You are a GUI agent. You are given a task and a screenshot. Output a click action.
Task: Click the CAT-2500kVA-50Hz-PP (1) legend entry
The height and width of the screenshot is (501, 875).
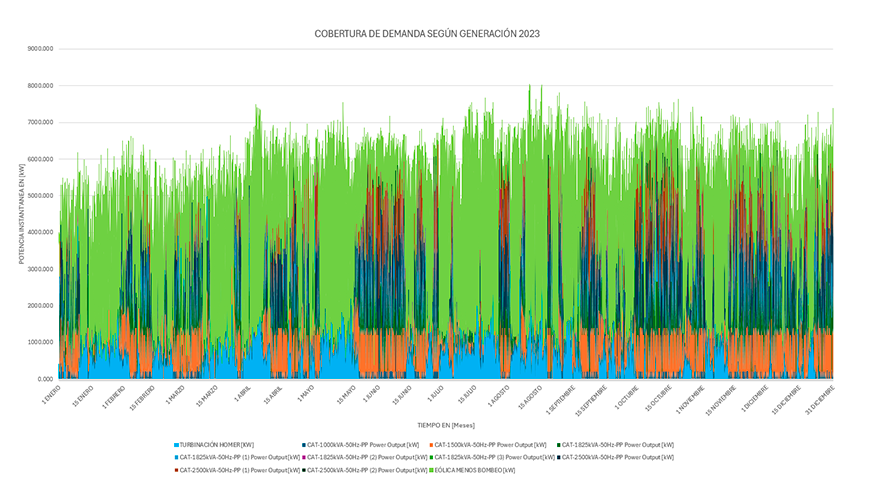[235, 469]
